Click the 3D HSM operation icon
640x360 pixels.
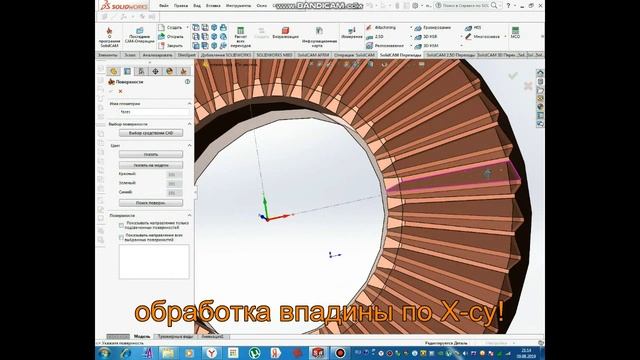[418, 46]
